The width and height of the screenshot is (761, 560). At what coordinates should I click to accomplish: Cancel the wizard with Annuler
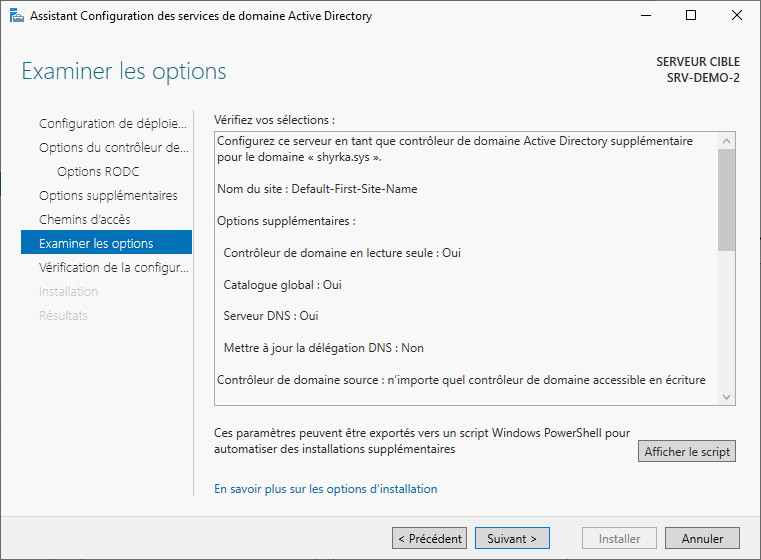[x=702, y=539]
